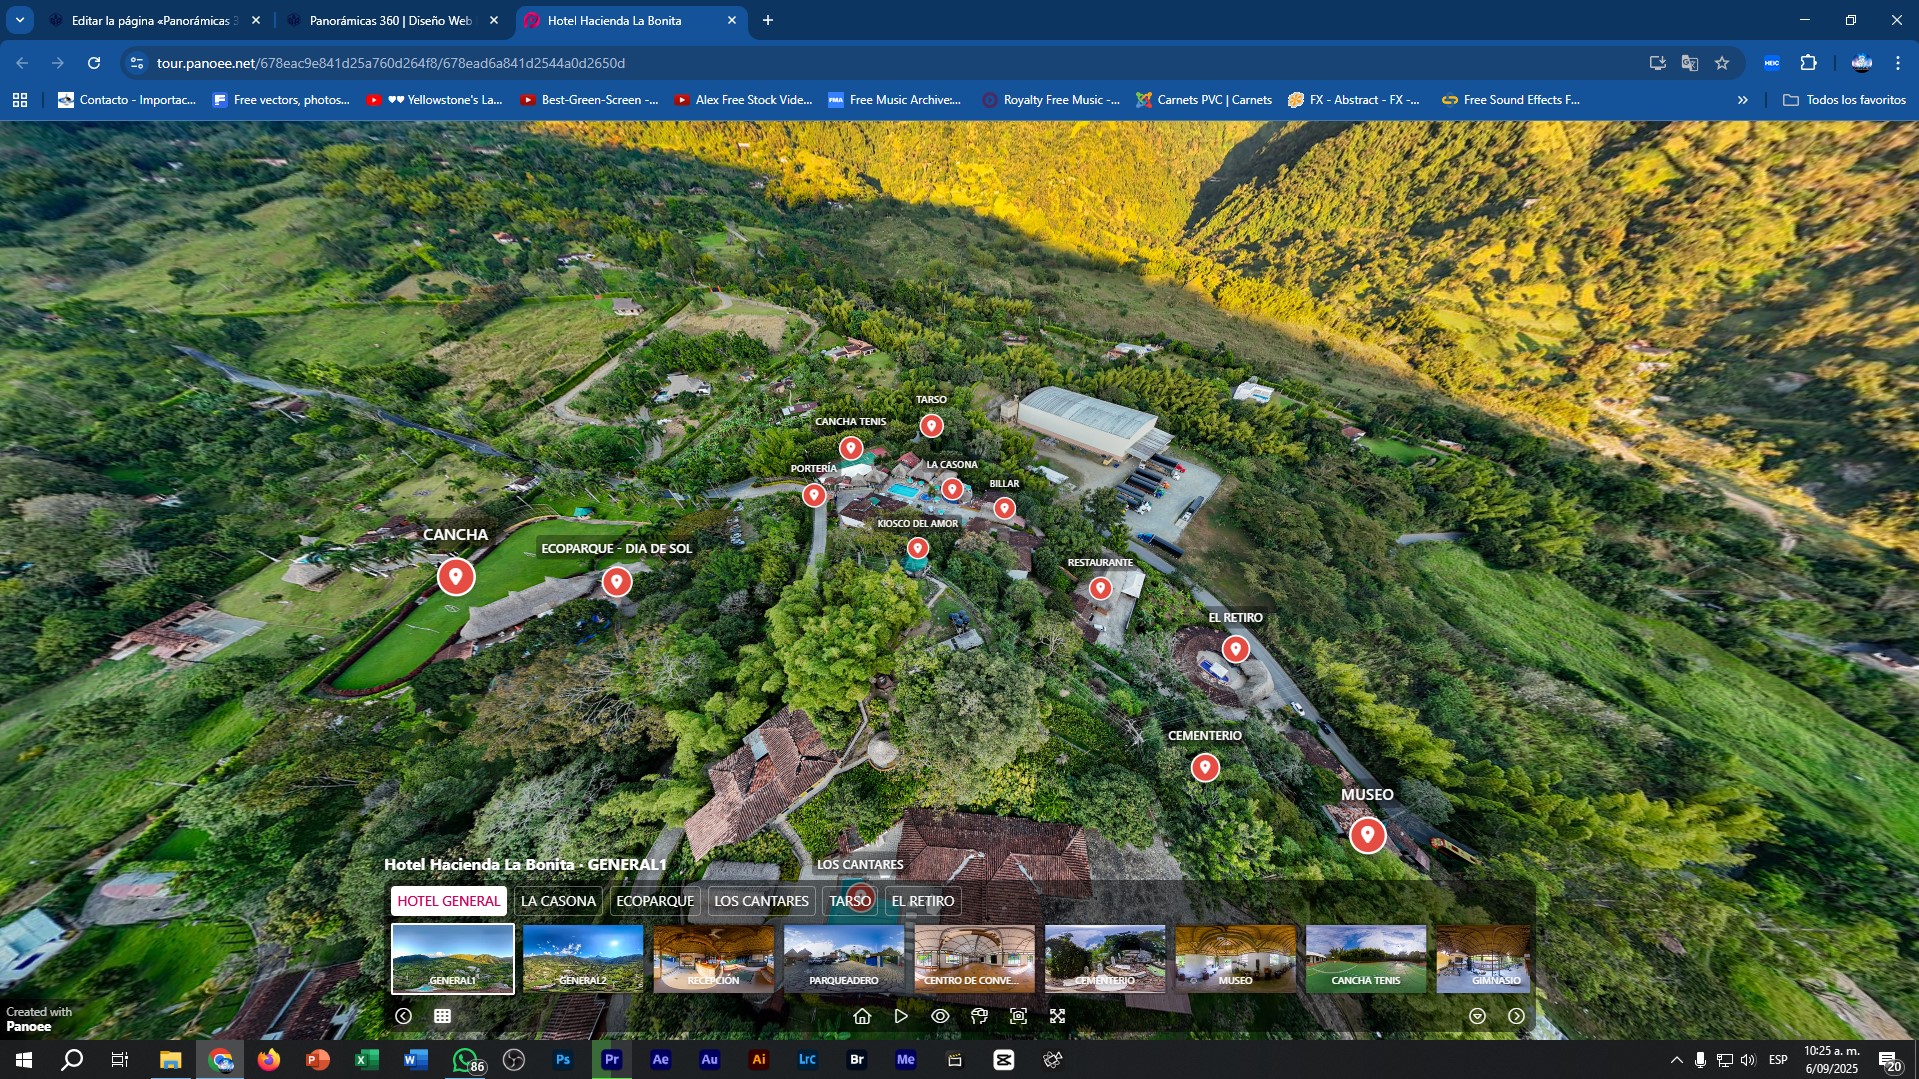This screenshot has height=1079, width=1919.
Task: Click the home icon in tour controls
Action: pyautogui.click(x=862, y=1016)
